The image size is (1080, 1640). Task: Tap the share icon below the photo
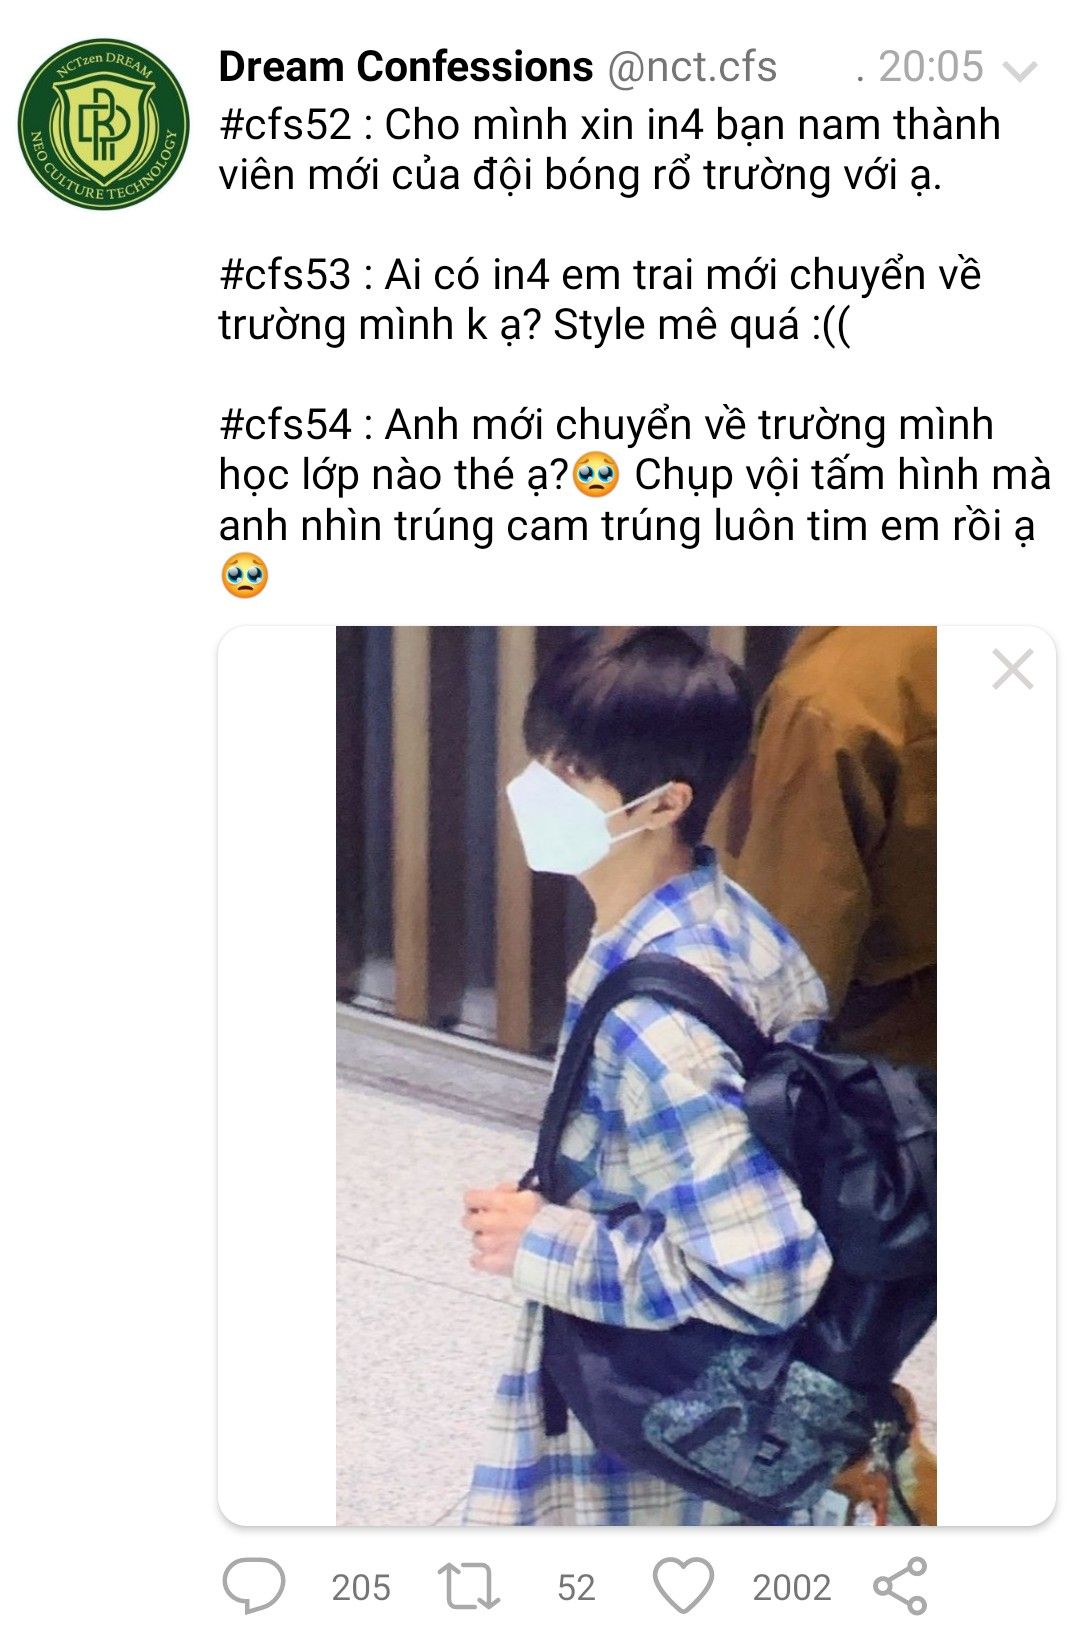[900, 1586]
